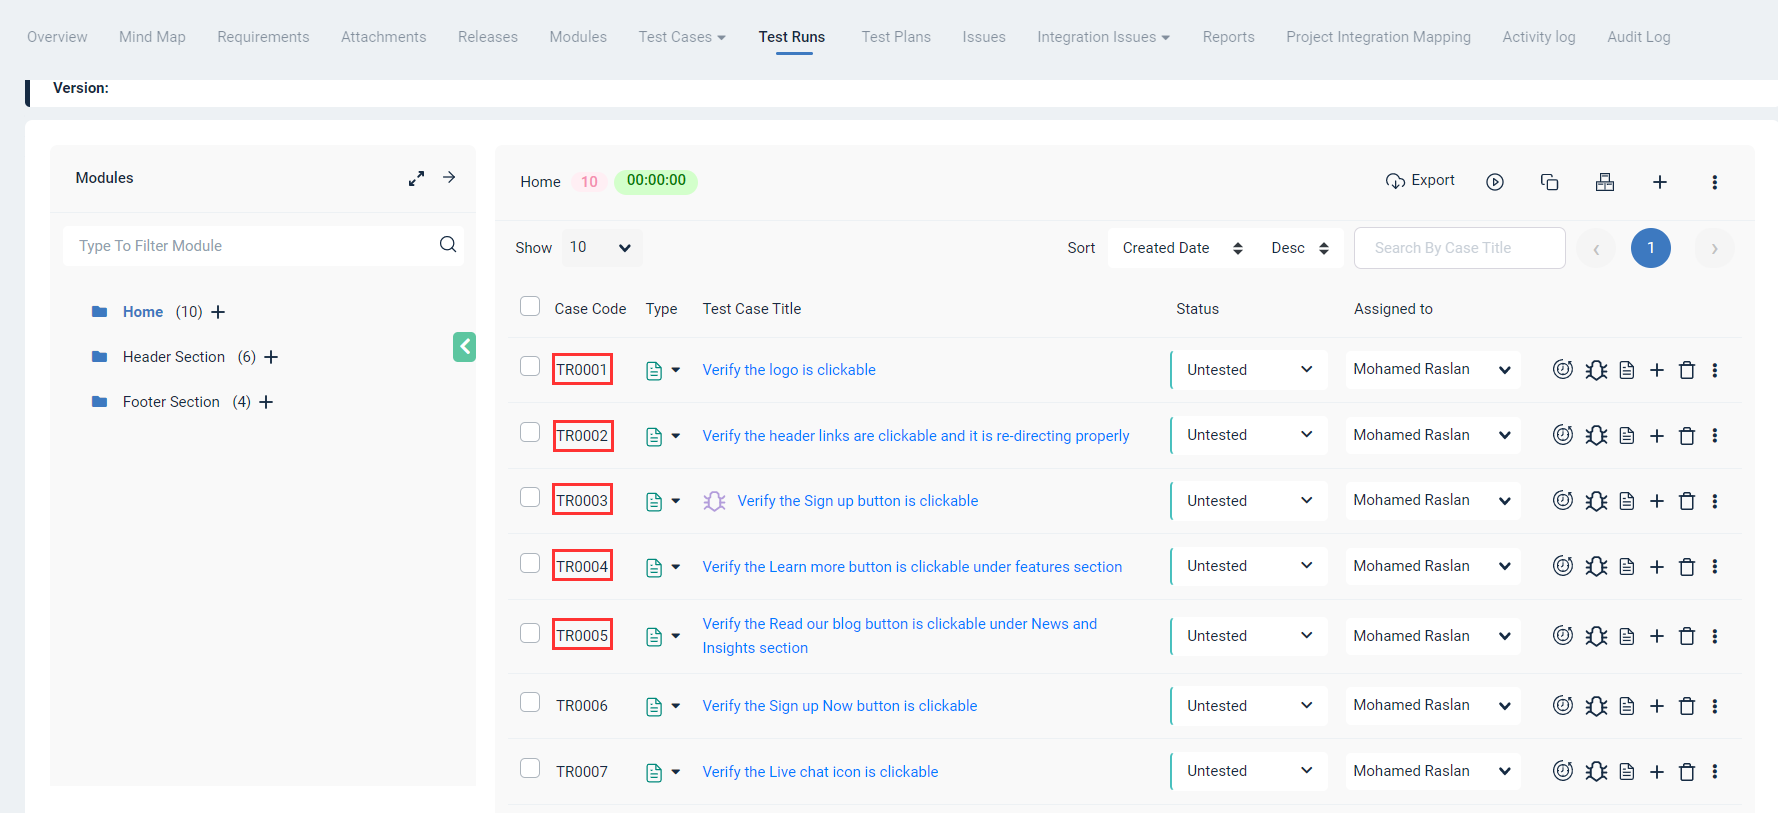
Task: Open three-dot menu in Home toolbar
Action: click(1715, 182)
